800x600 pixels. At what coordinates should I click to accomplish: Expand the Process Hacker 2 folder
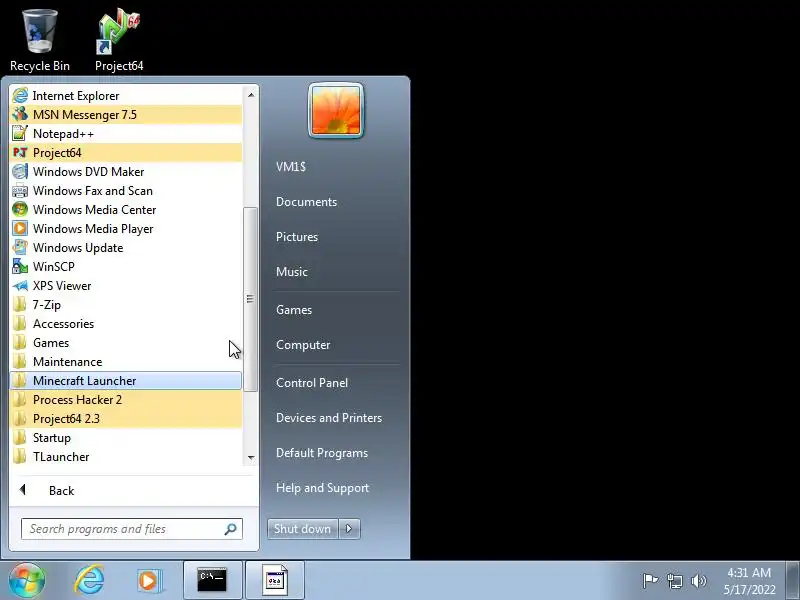[x=126, y=399]
